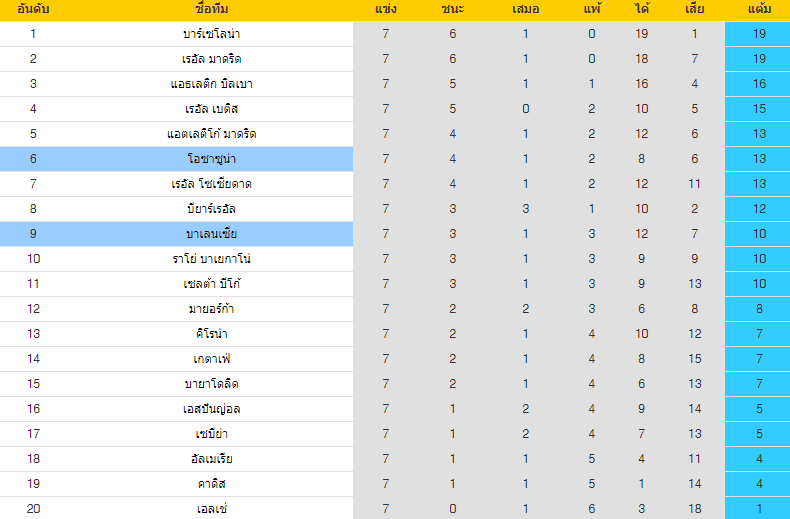Select team name คาดิส

pyautogui.click(x=212, y=484)
